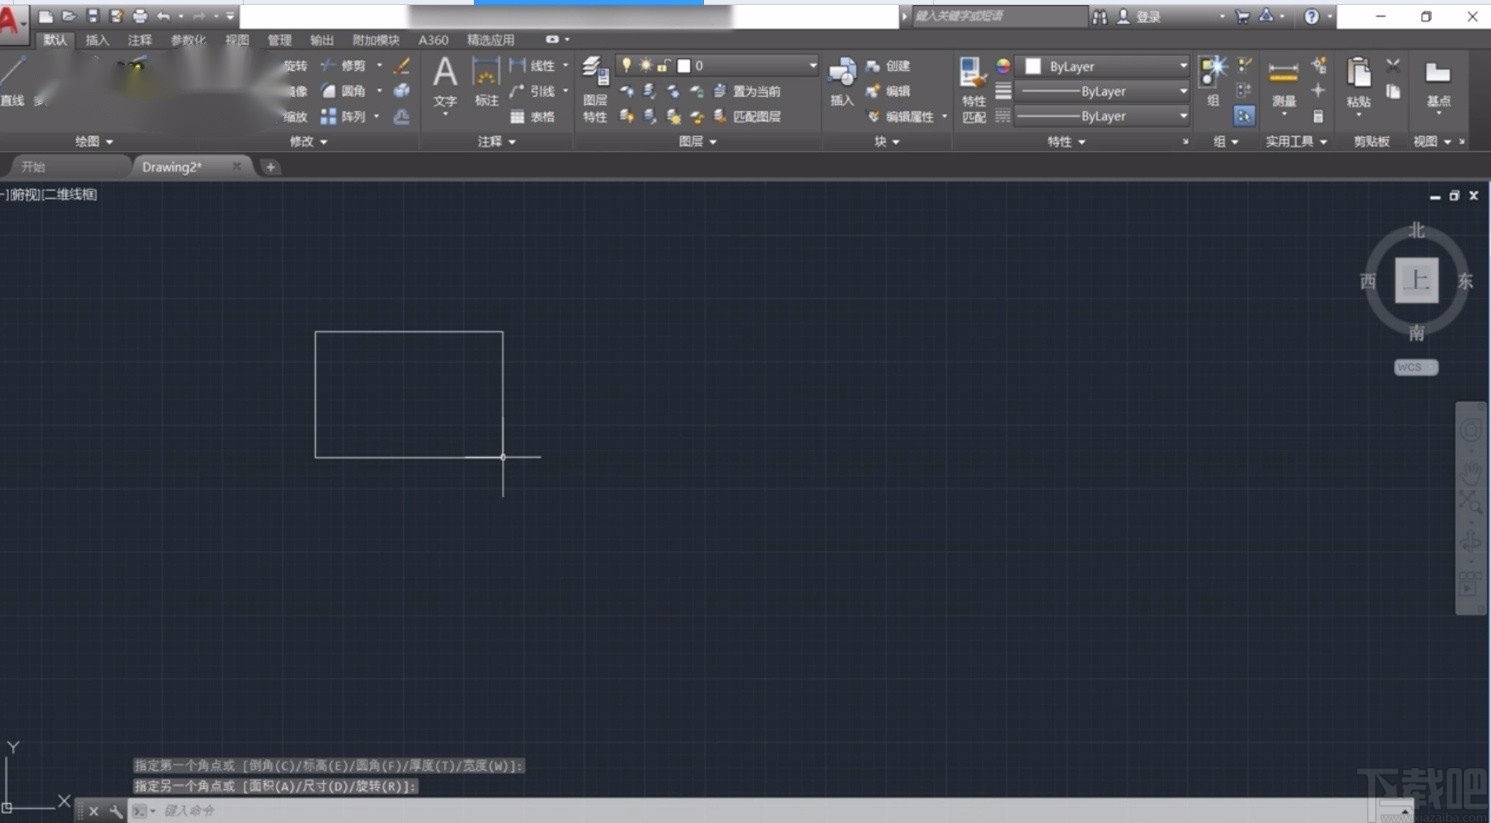
Task: Toggle layer 0 on/off lightbulb
Action: coord(627,65)
